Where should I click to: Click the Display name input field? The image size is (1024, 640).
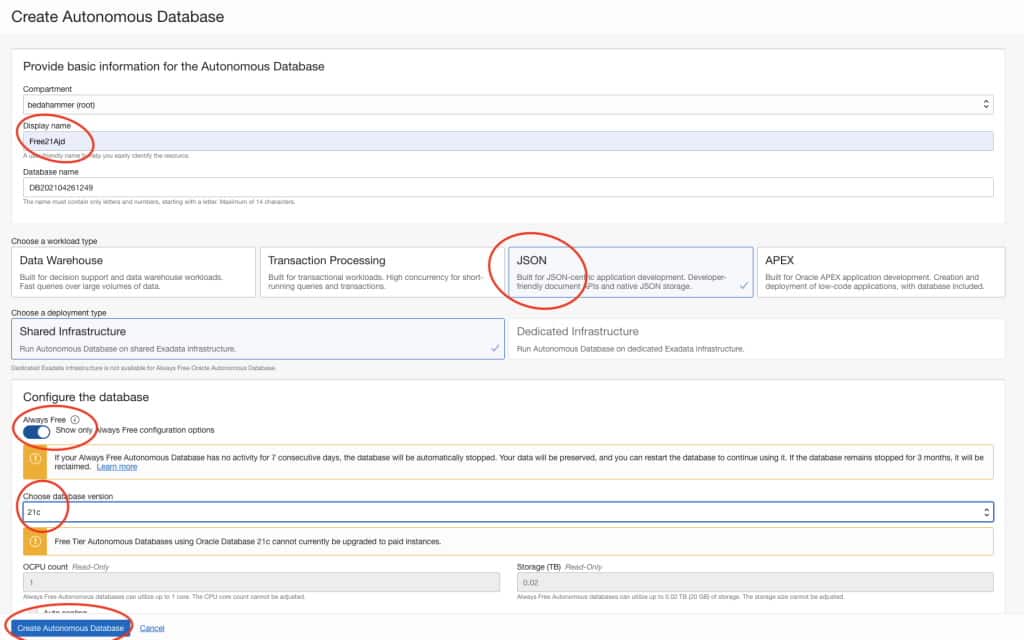click(500, 140)
